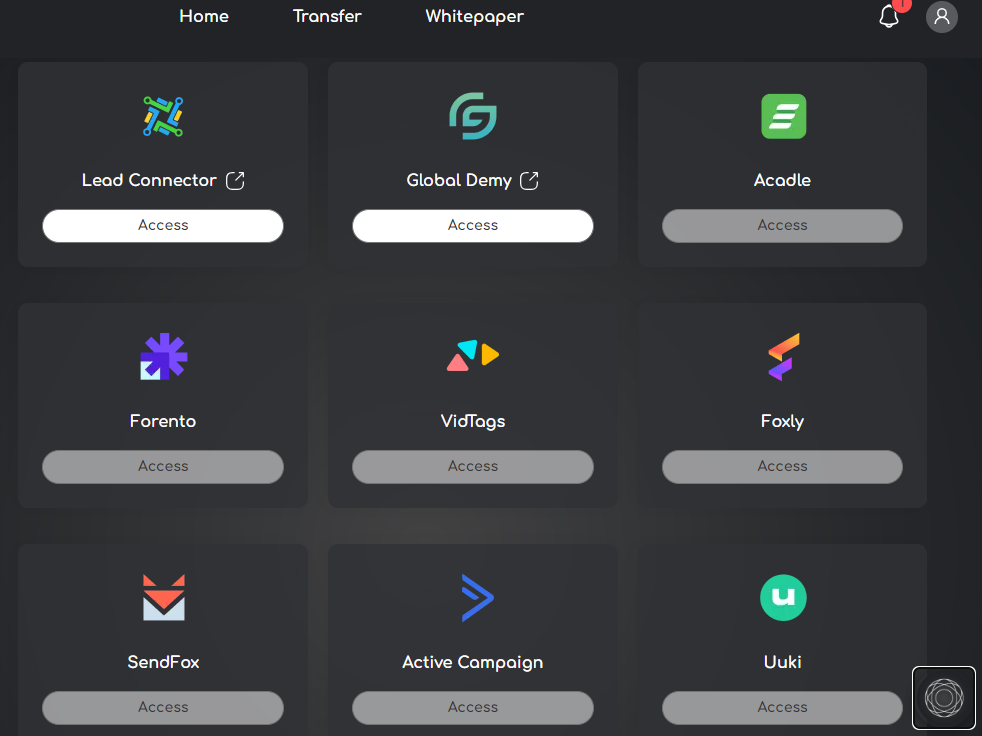Click the Lead Connector logo

(x=163, y=117)
